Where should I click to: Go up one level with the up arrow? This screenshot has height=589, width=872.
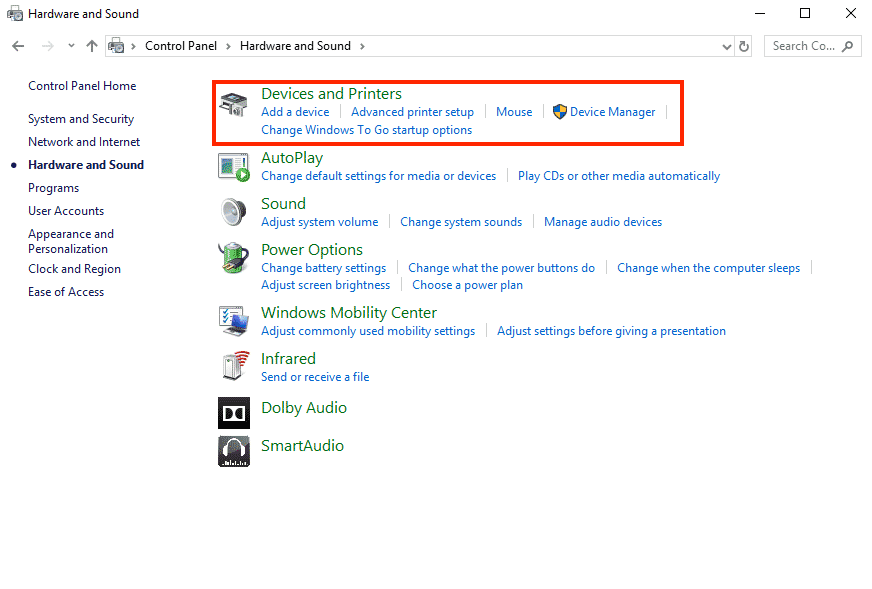[92, 46]
